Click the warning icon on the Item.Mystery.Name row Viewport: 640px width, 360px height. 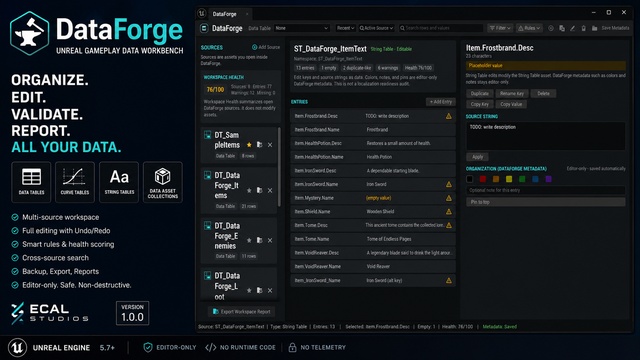pyautogui.click(x=449, y=198)
